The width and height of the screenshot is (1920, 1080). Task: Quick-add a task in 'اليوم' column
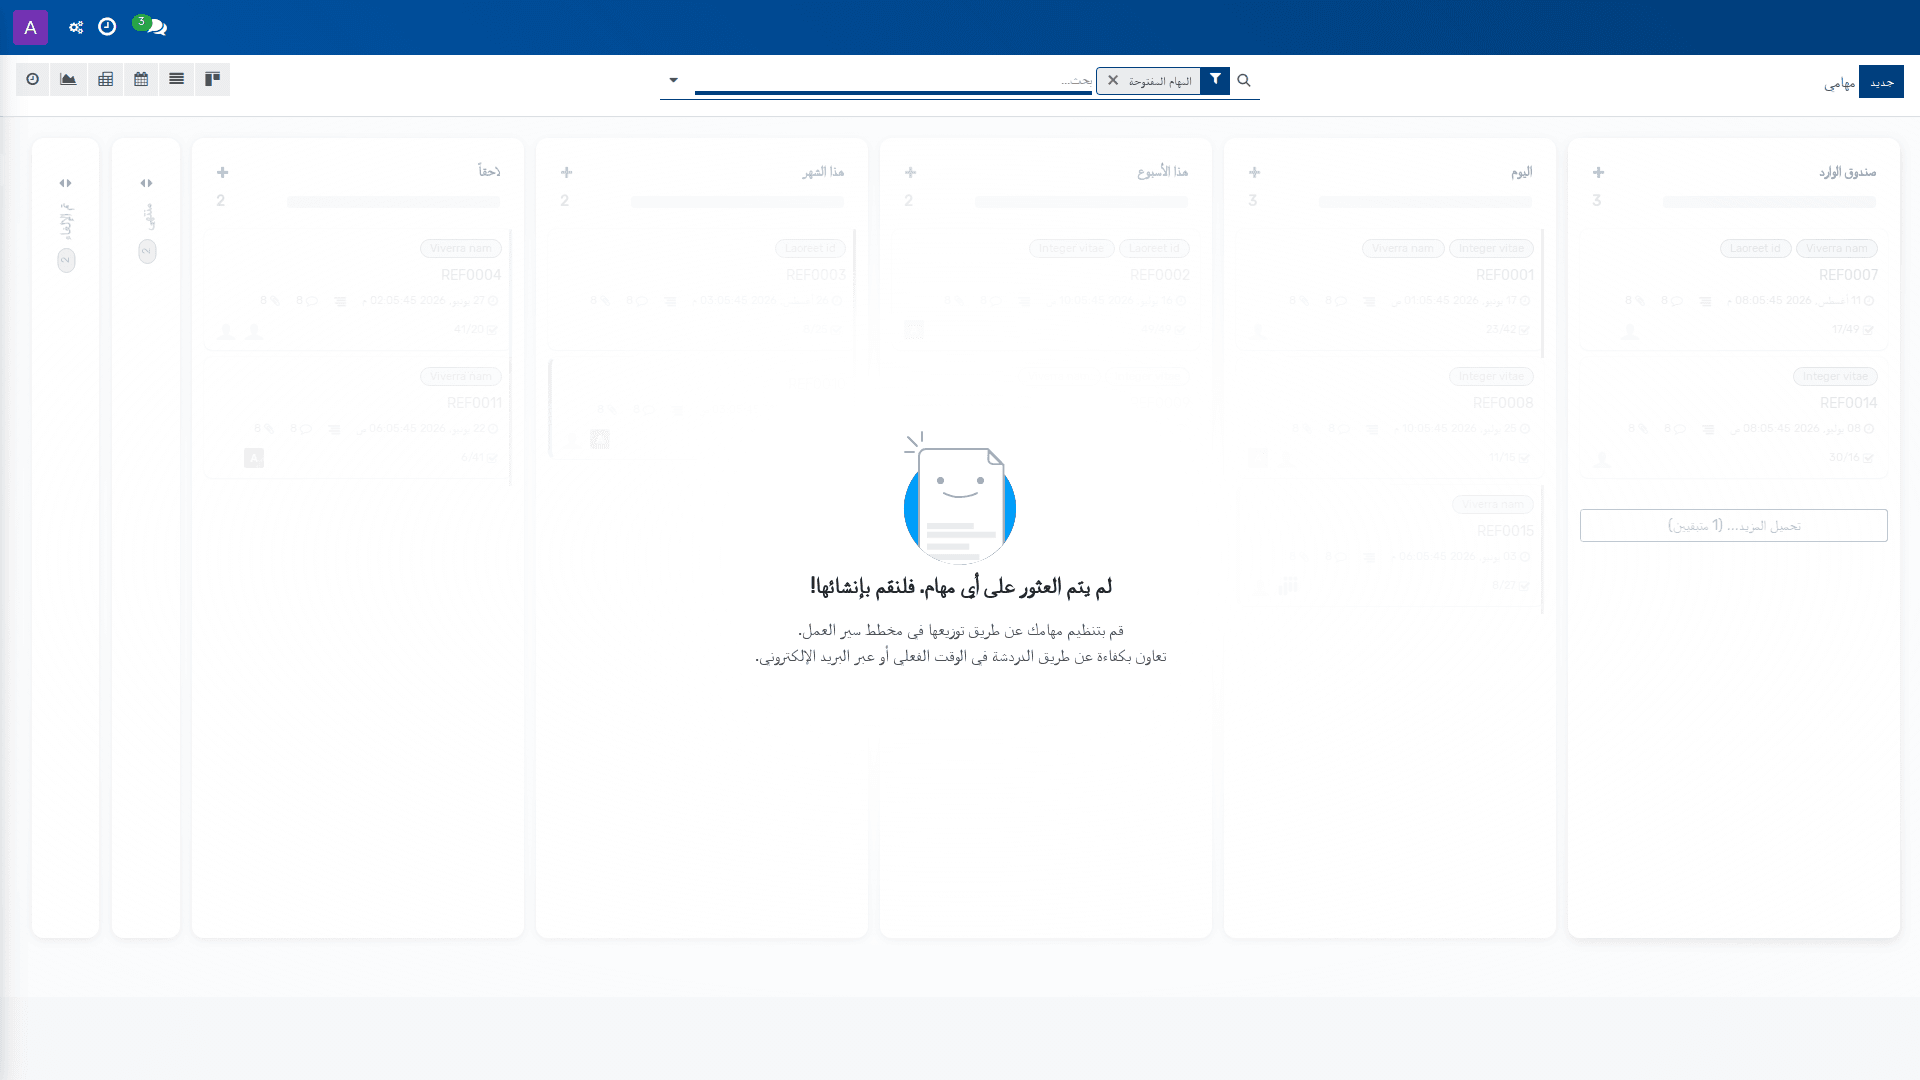pos(1254,172)
